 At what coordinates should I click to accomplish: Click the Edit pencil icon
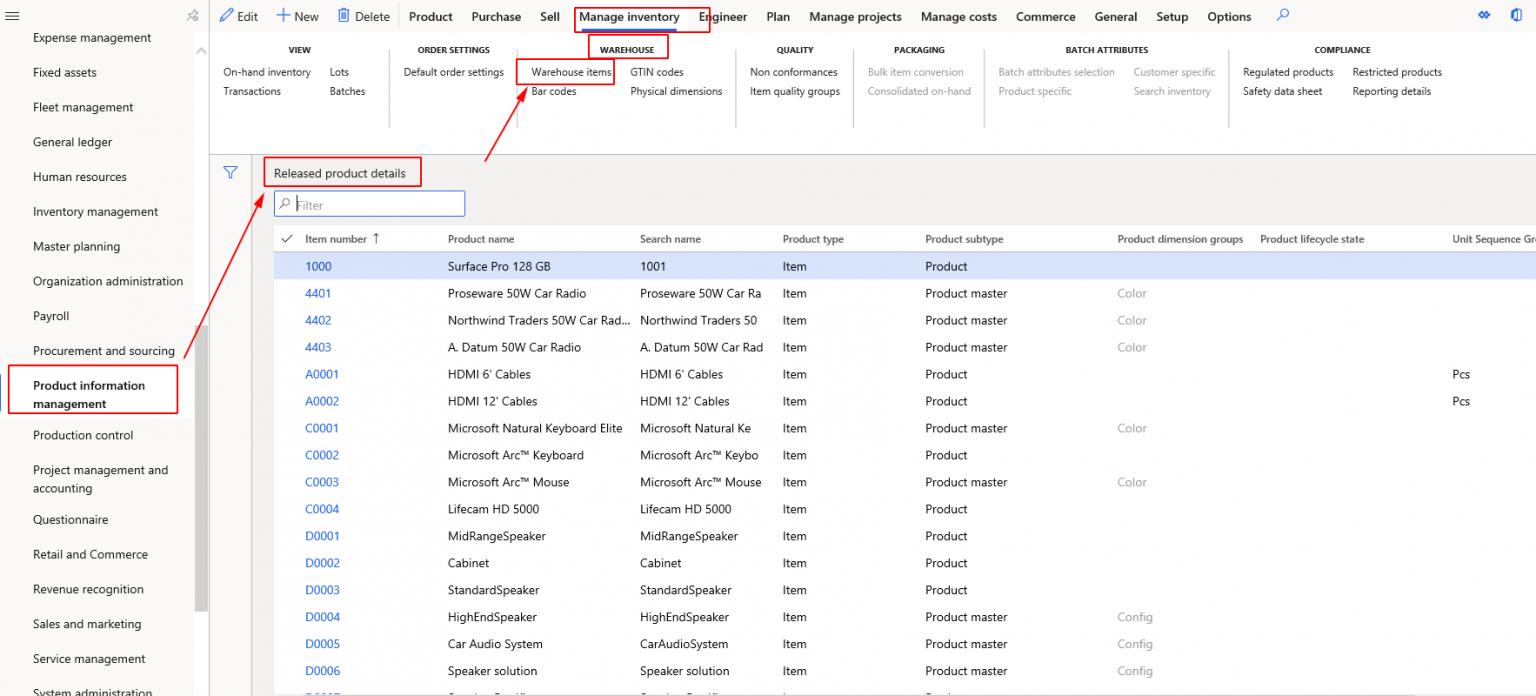(x=227, y=16)
